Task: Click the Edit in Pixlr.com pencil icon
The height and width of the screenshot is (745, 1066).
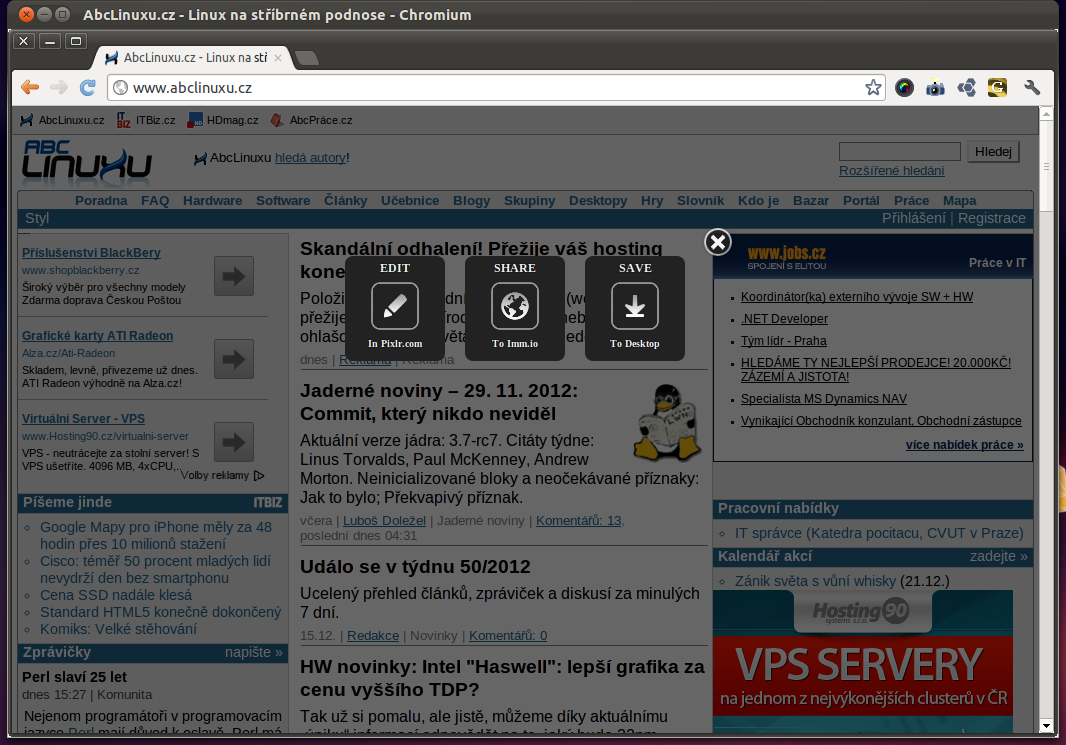Action: 394,307
